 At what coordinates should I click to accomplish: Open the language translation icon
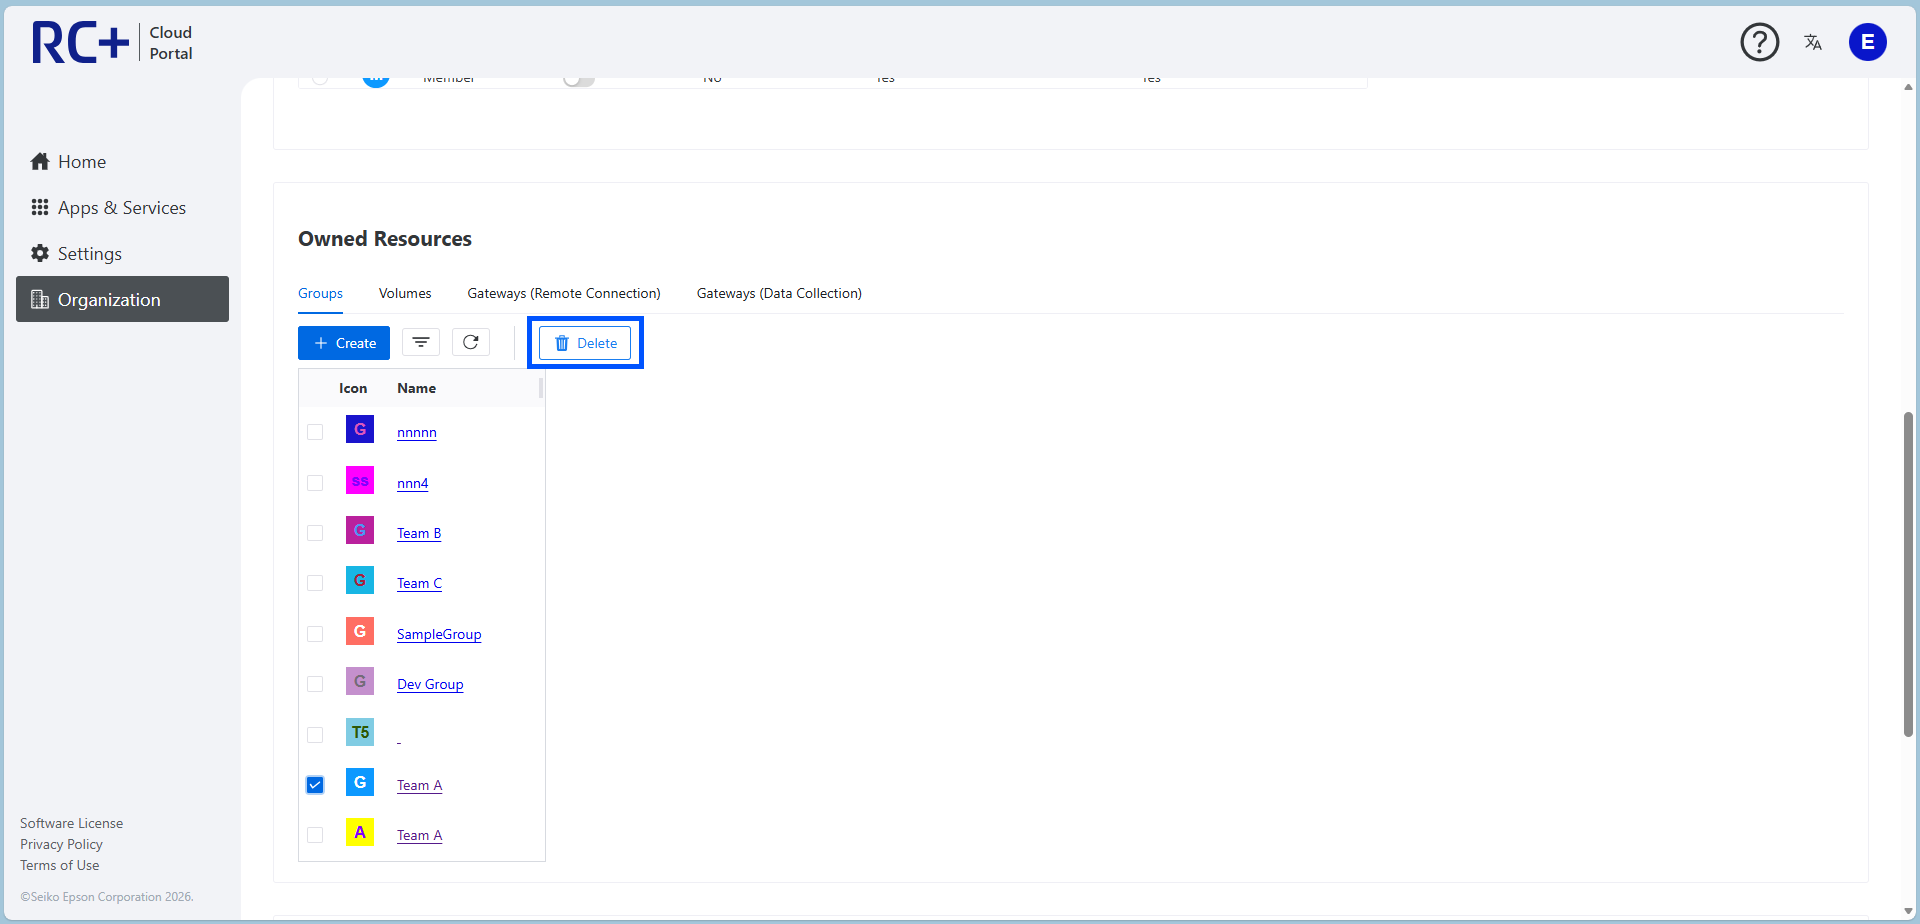pyautogui.click(x=1813, y=42)
